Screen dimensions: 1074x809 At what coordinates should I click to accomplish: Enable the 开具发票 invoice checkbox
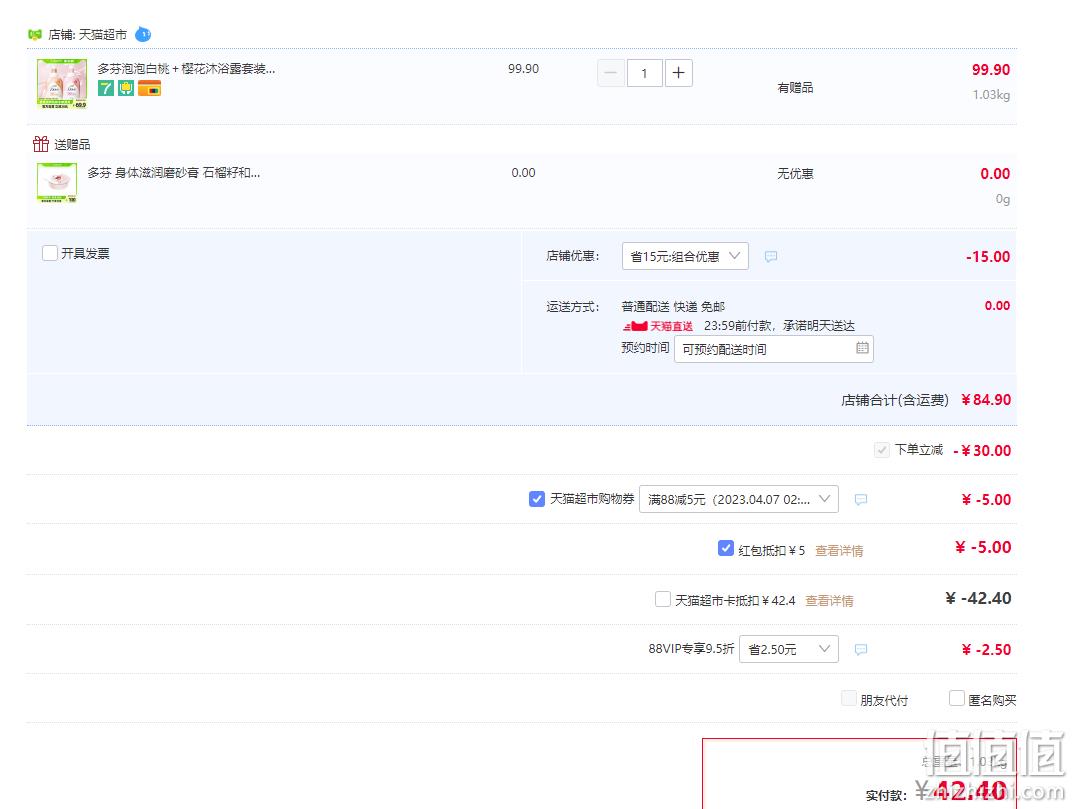(x=49, y=253)
